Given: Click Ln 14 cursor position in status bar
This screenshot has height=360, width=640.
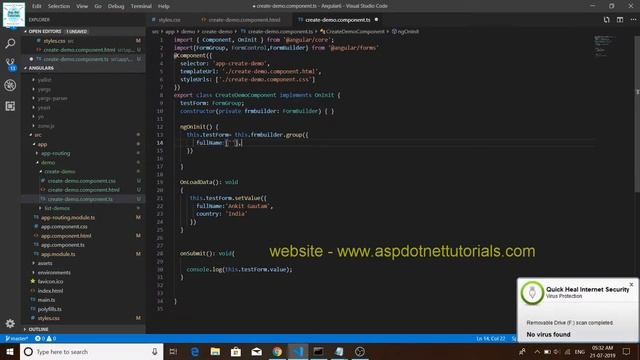Looking at the screenshot, I should (x=491, y=338).
